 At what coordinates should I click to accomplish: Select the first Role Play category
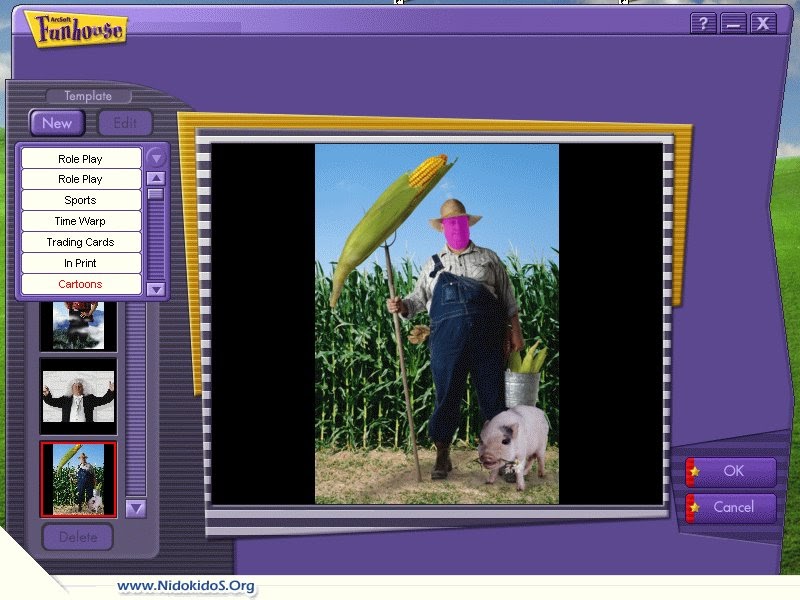tap(81, 159)
